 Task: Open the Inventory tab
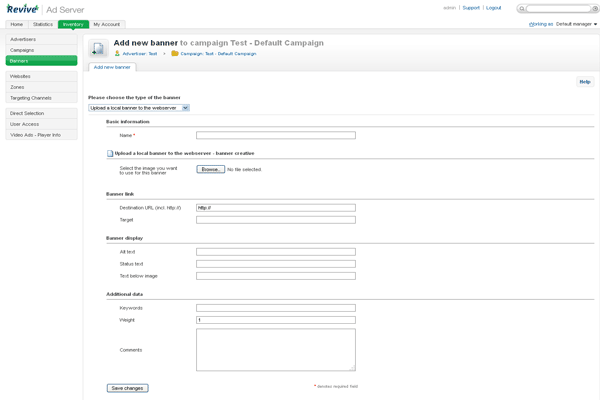(x=73, y=24)
